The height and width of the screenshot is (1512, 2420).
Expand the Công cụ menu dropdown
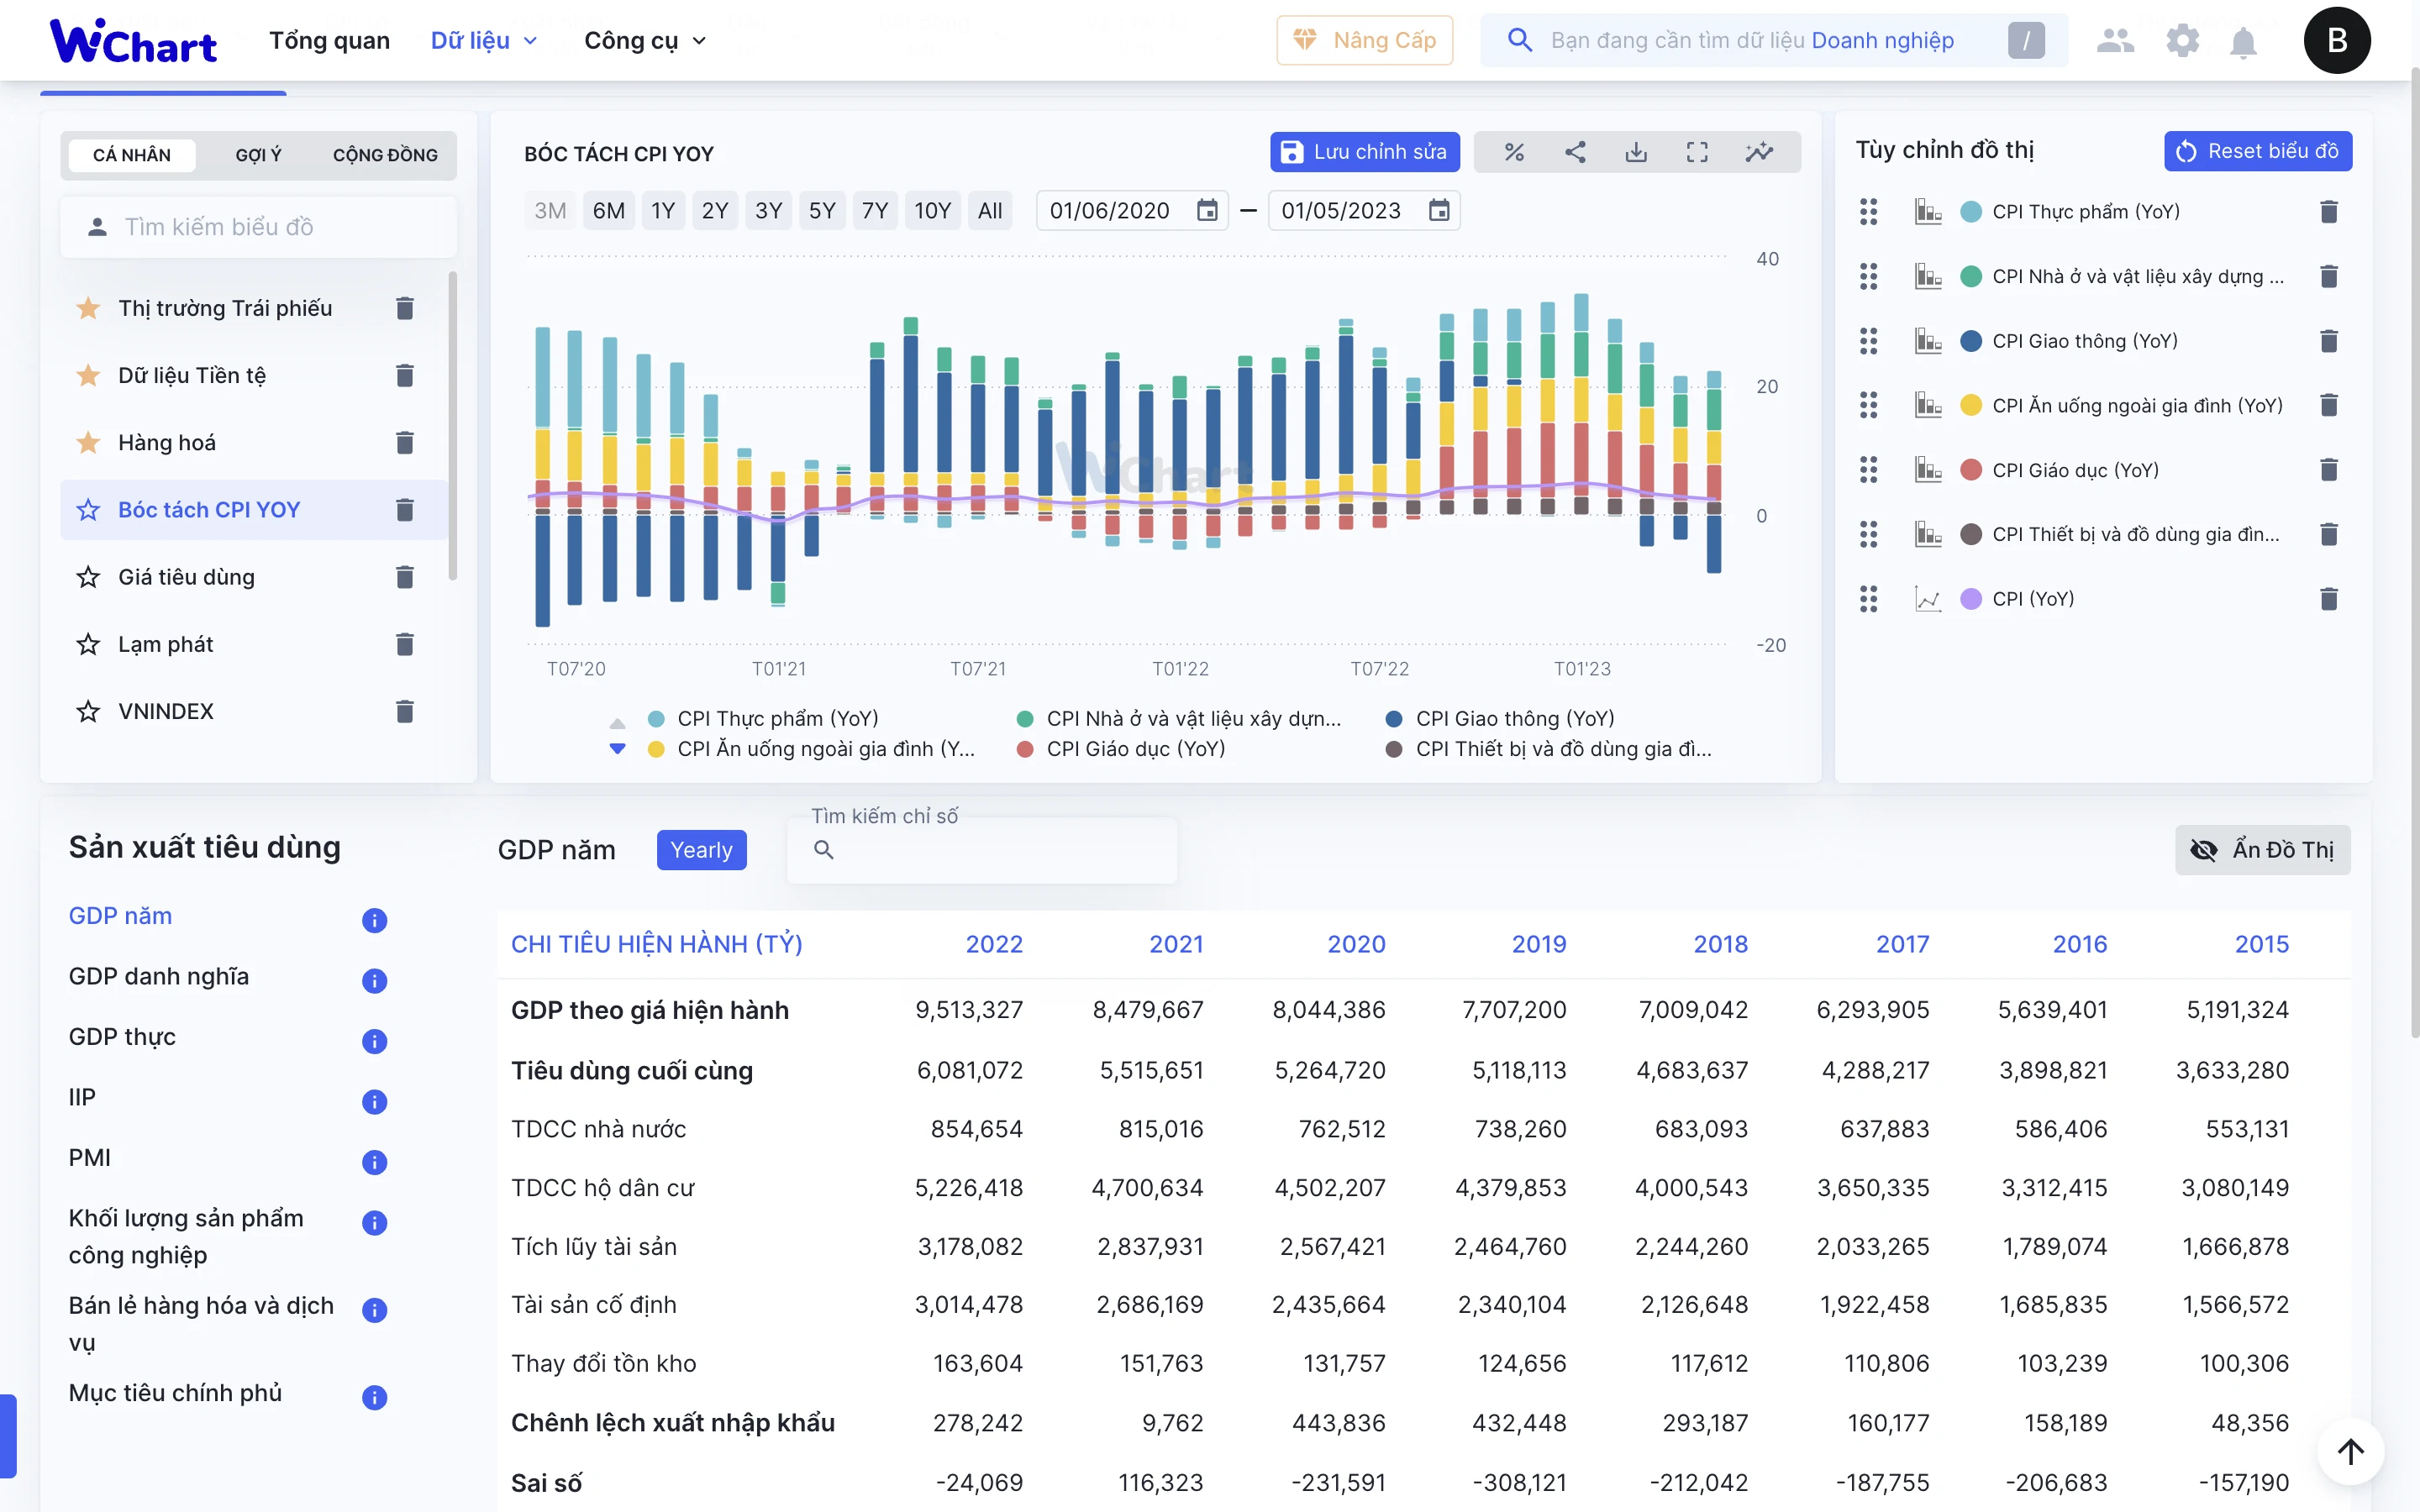(x=645, y=41)
